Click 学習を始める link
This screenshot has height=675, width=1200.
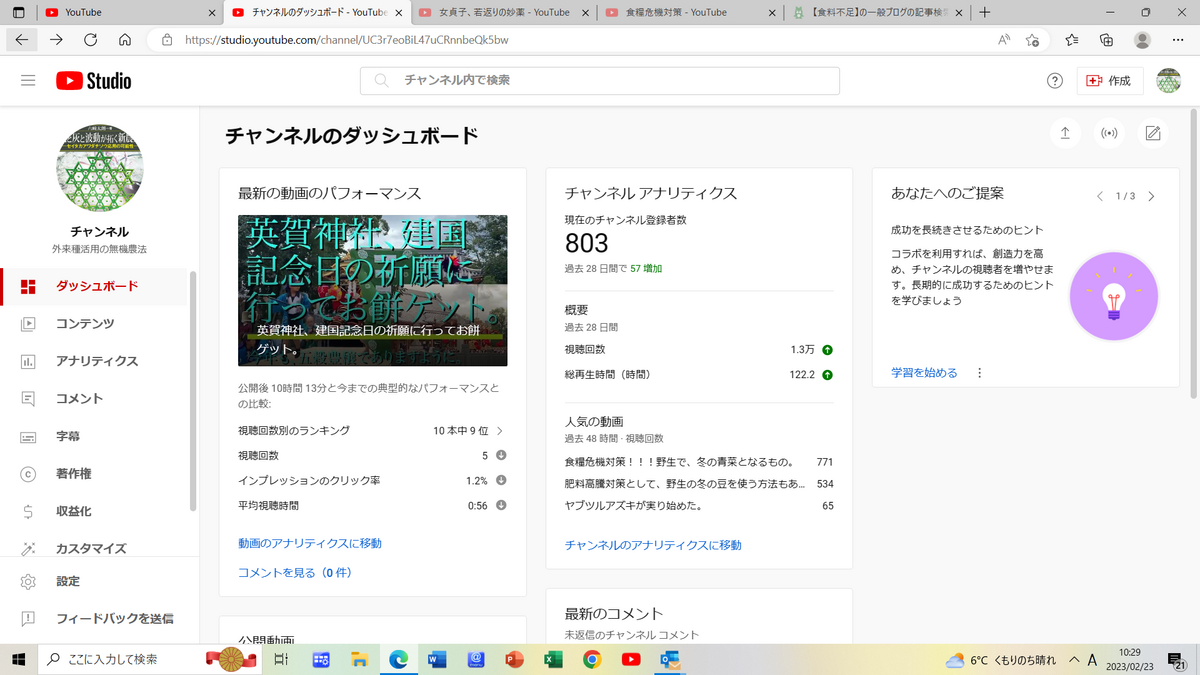(x=924, y=373)
